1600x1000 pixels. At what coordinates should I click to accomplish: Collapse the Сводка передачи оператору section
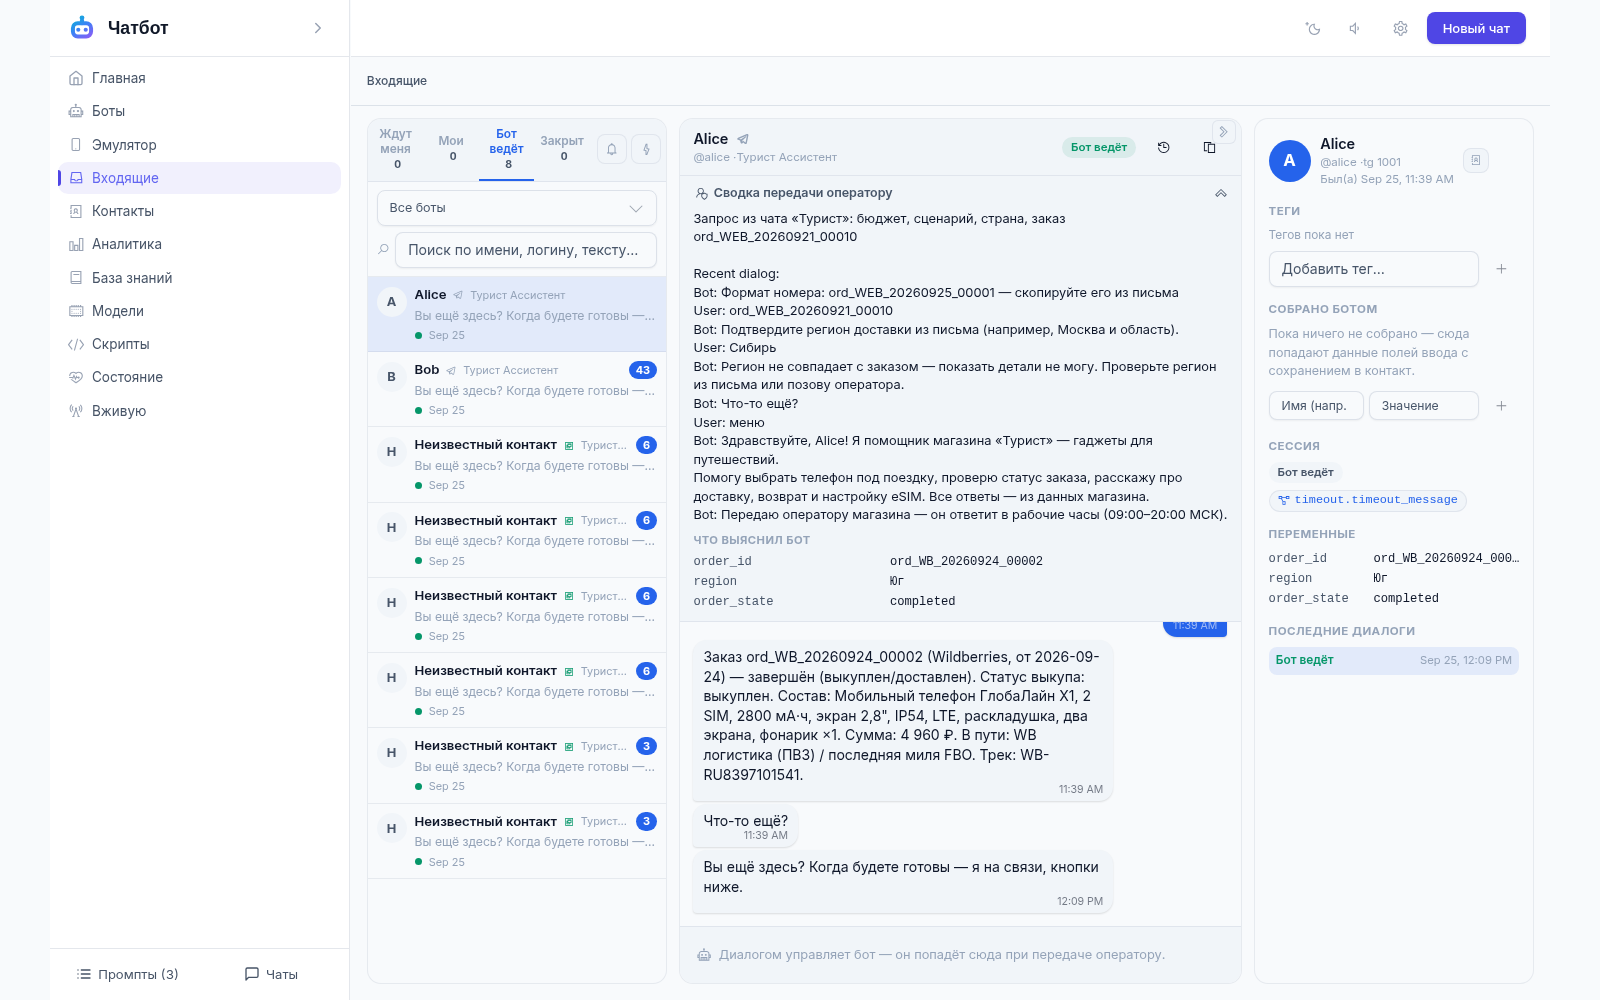pos(1221,193)
